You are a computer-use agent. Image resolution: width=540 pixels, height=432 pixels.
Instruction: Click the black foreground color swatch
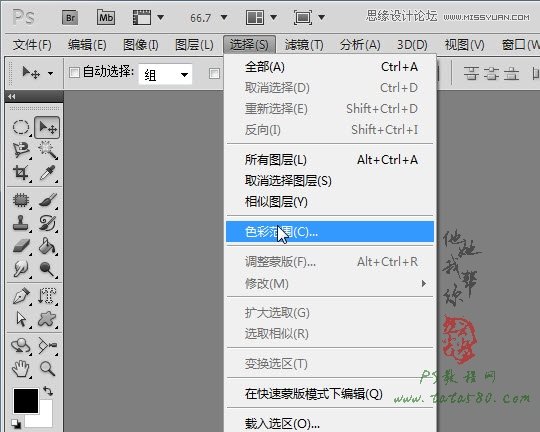coord(25,401)
